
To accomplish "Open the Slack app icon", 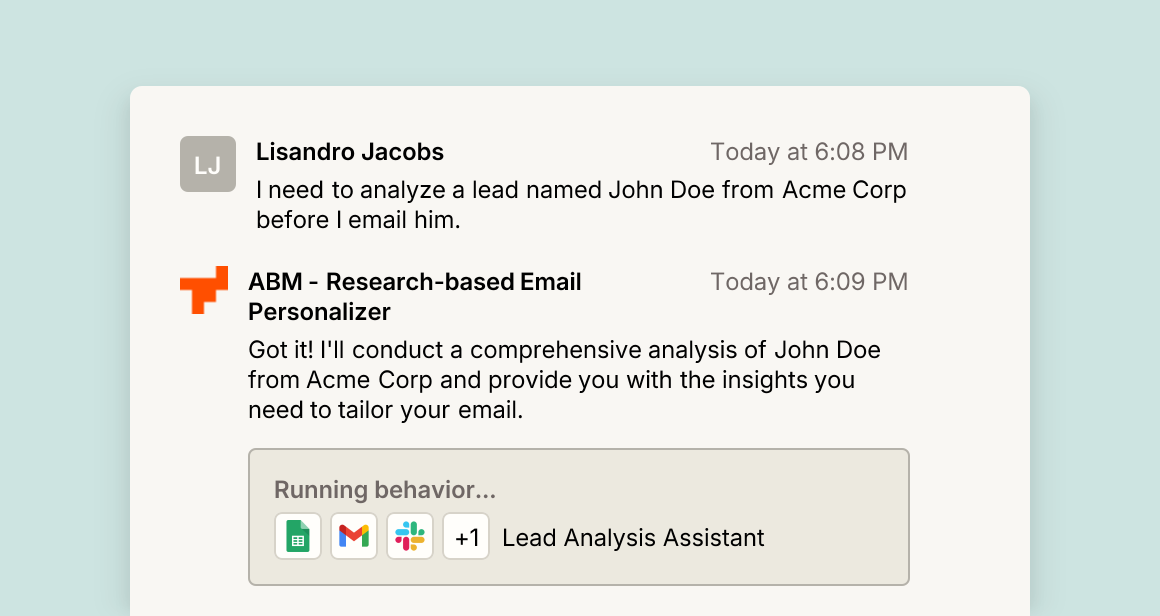I will (410, 536).
